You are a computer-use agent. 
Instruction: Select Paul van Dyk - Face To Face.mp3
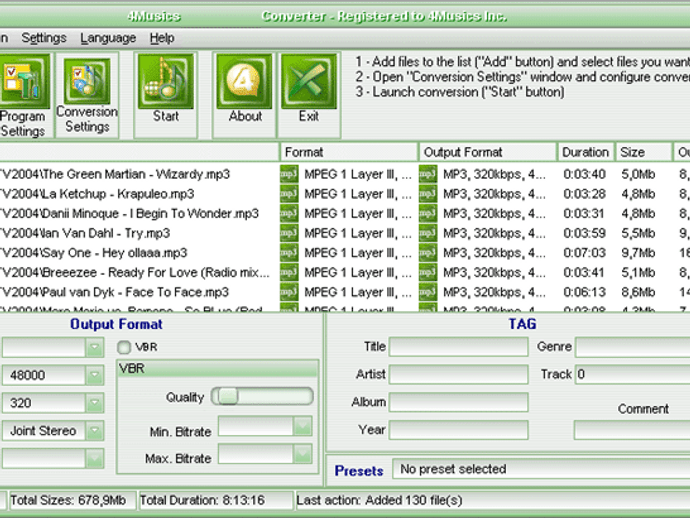tap(114, 292)
